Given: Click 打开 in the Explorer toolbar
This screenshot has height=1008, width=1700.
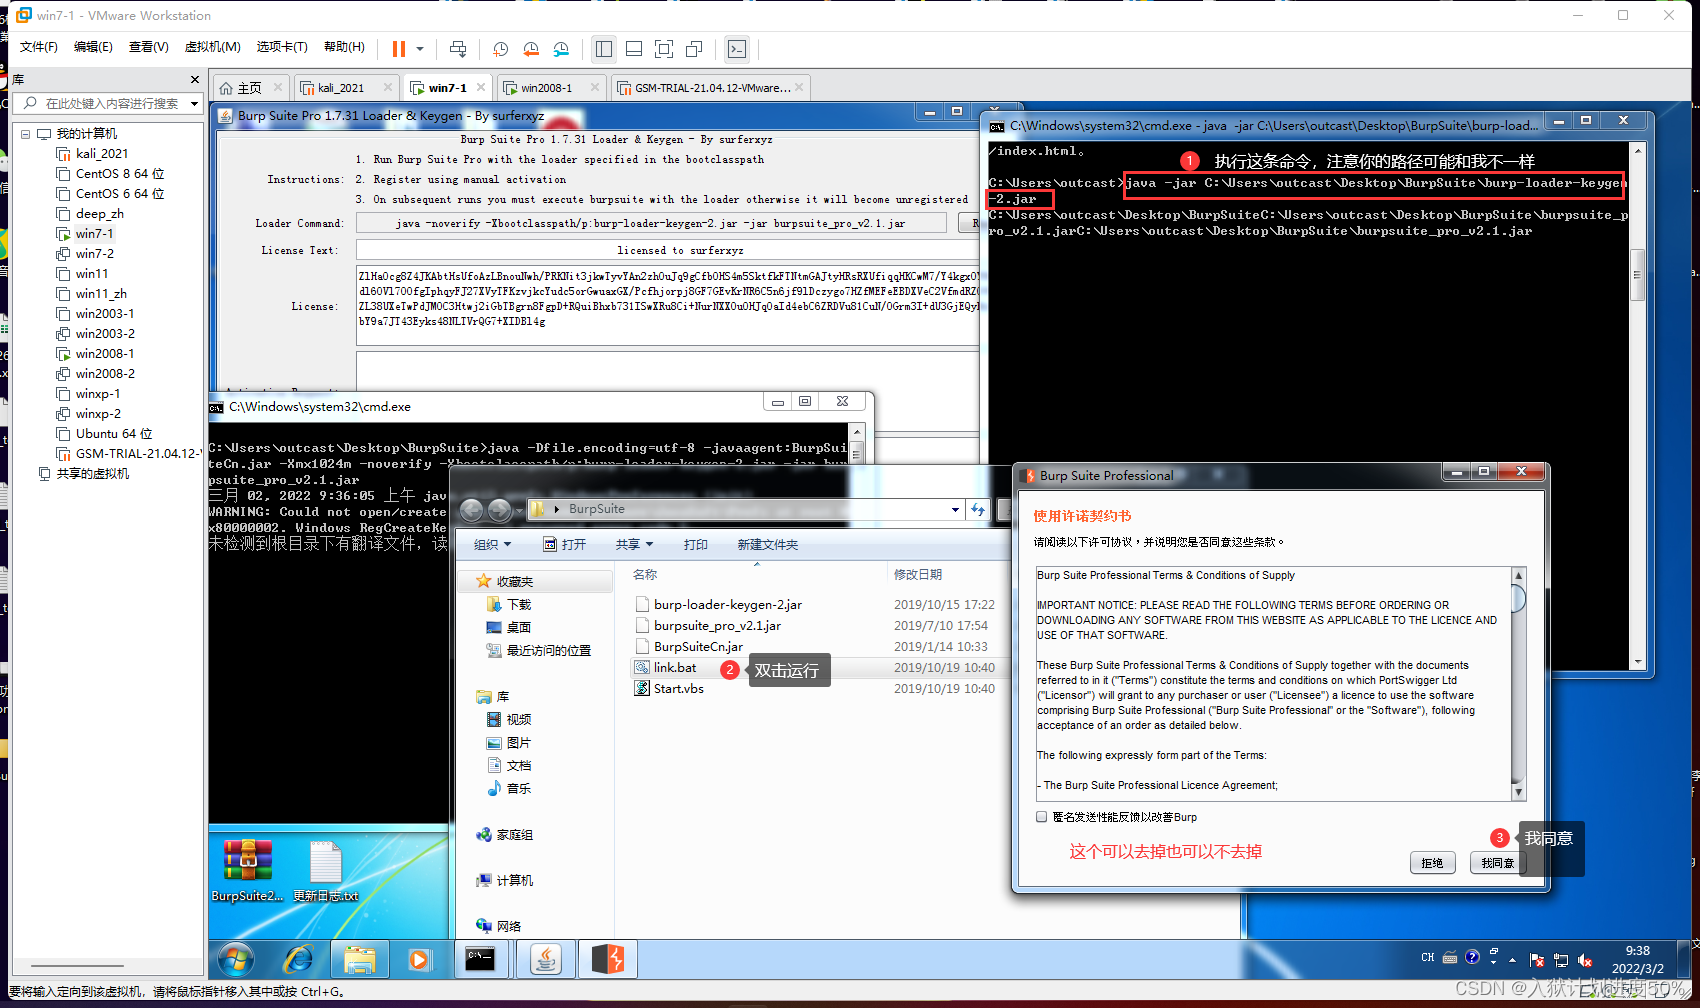Looking at the screenshot, I should click(x=564, y=544).
